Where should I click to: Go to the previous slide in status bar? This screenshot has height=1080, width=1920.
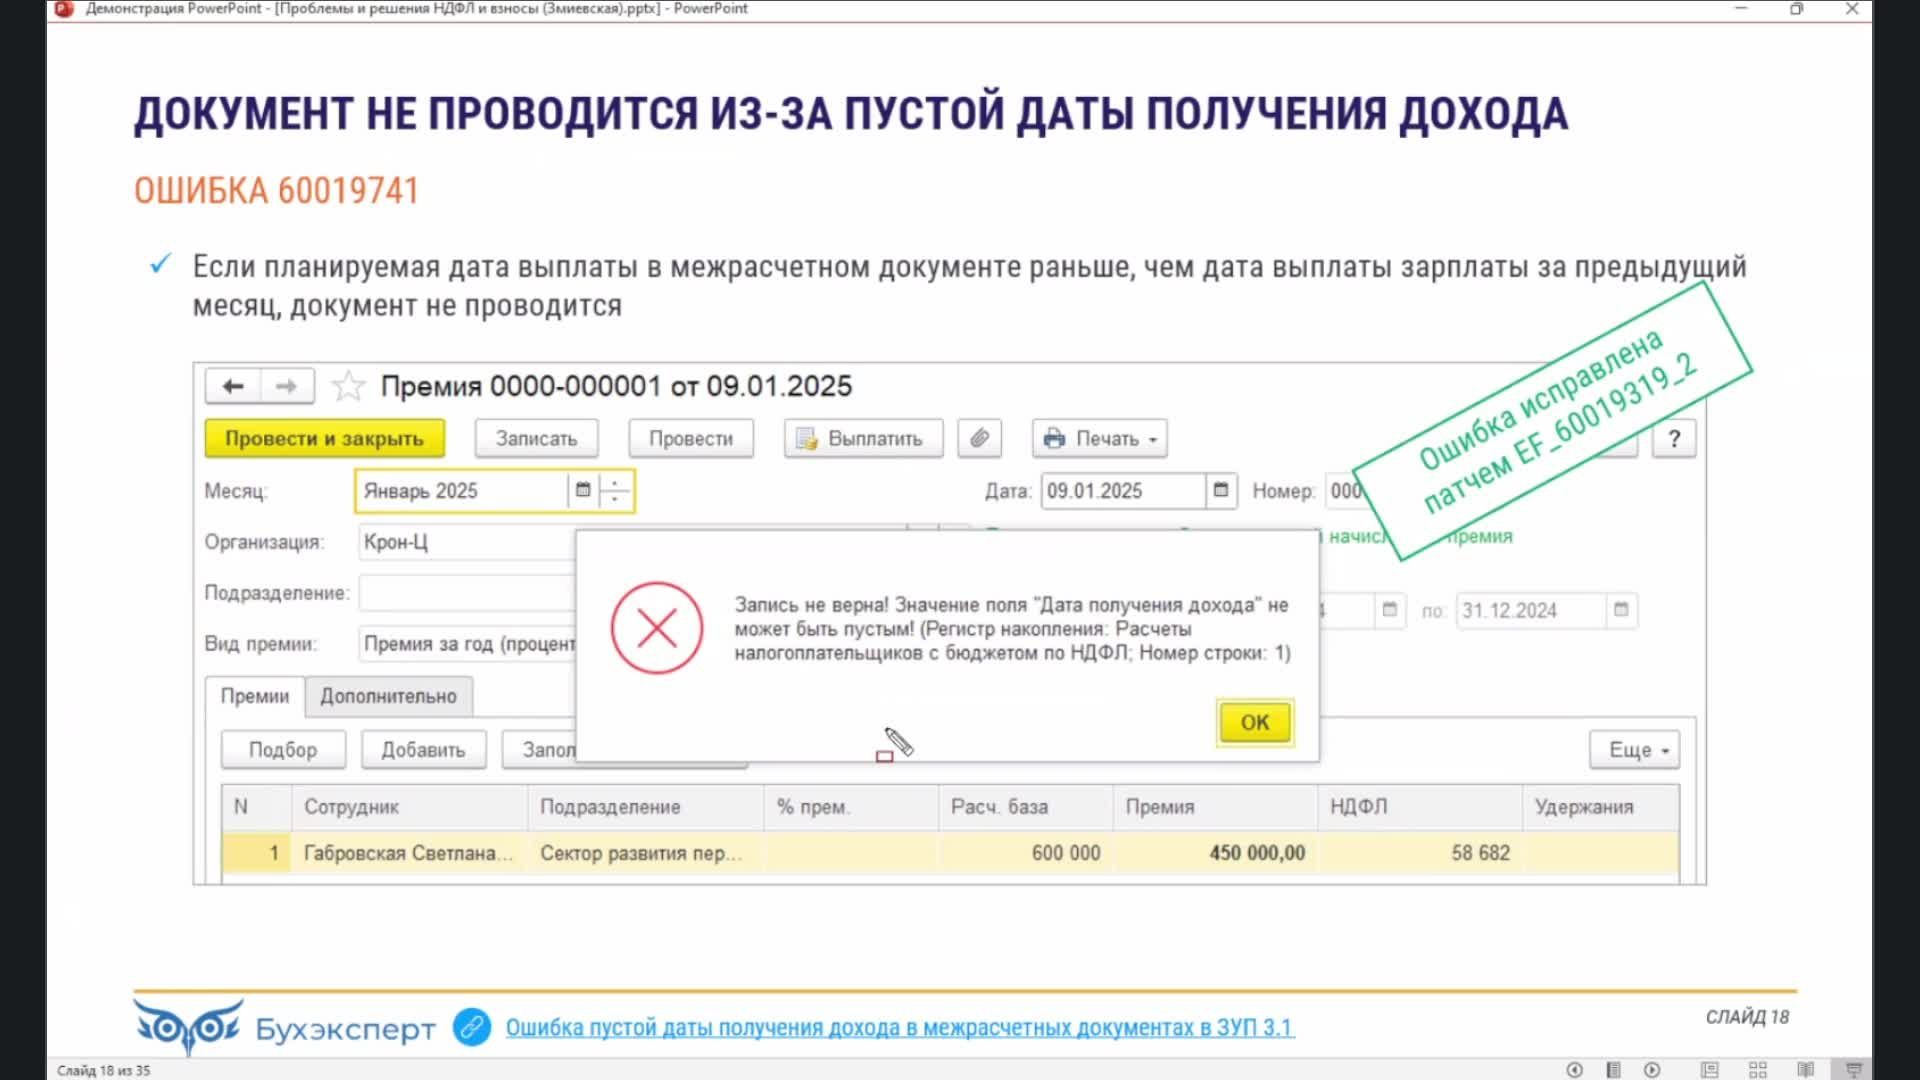pos(1574,1070)
